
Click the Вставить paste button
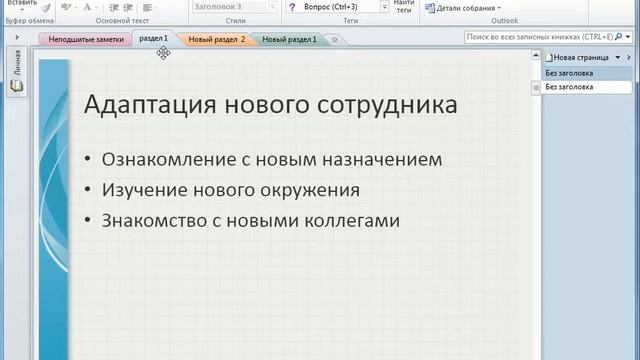click(22, 6)
